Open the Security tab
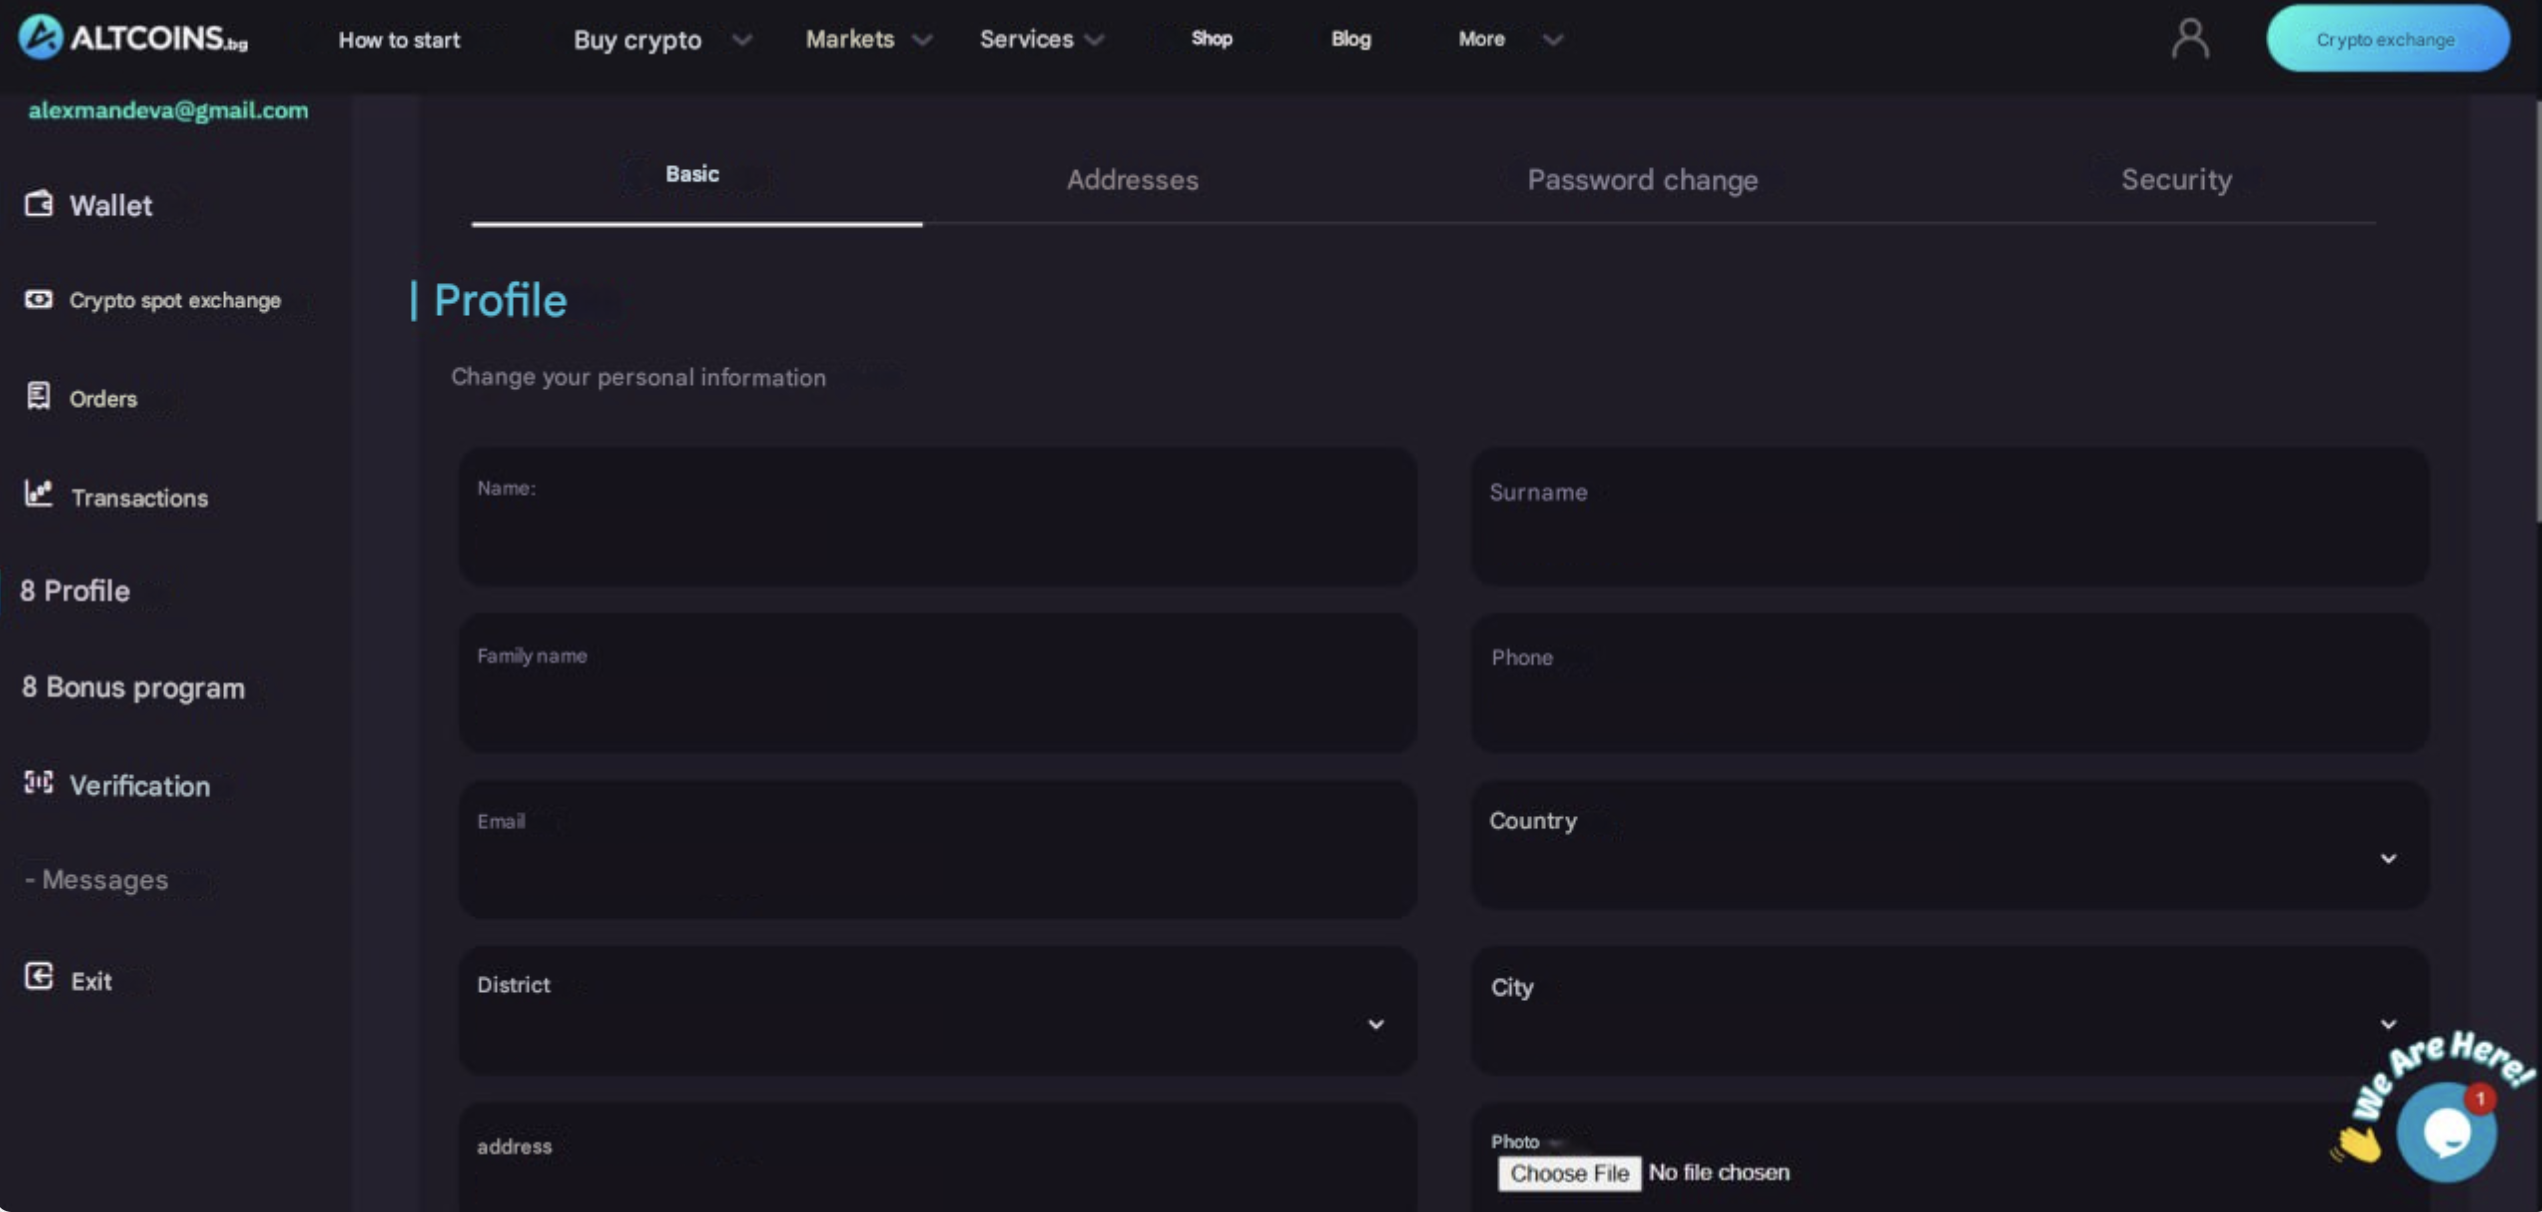The image size is (2542, 1212). 2176,180
